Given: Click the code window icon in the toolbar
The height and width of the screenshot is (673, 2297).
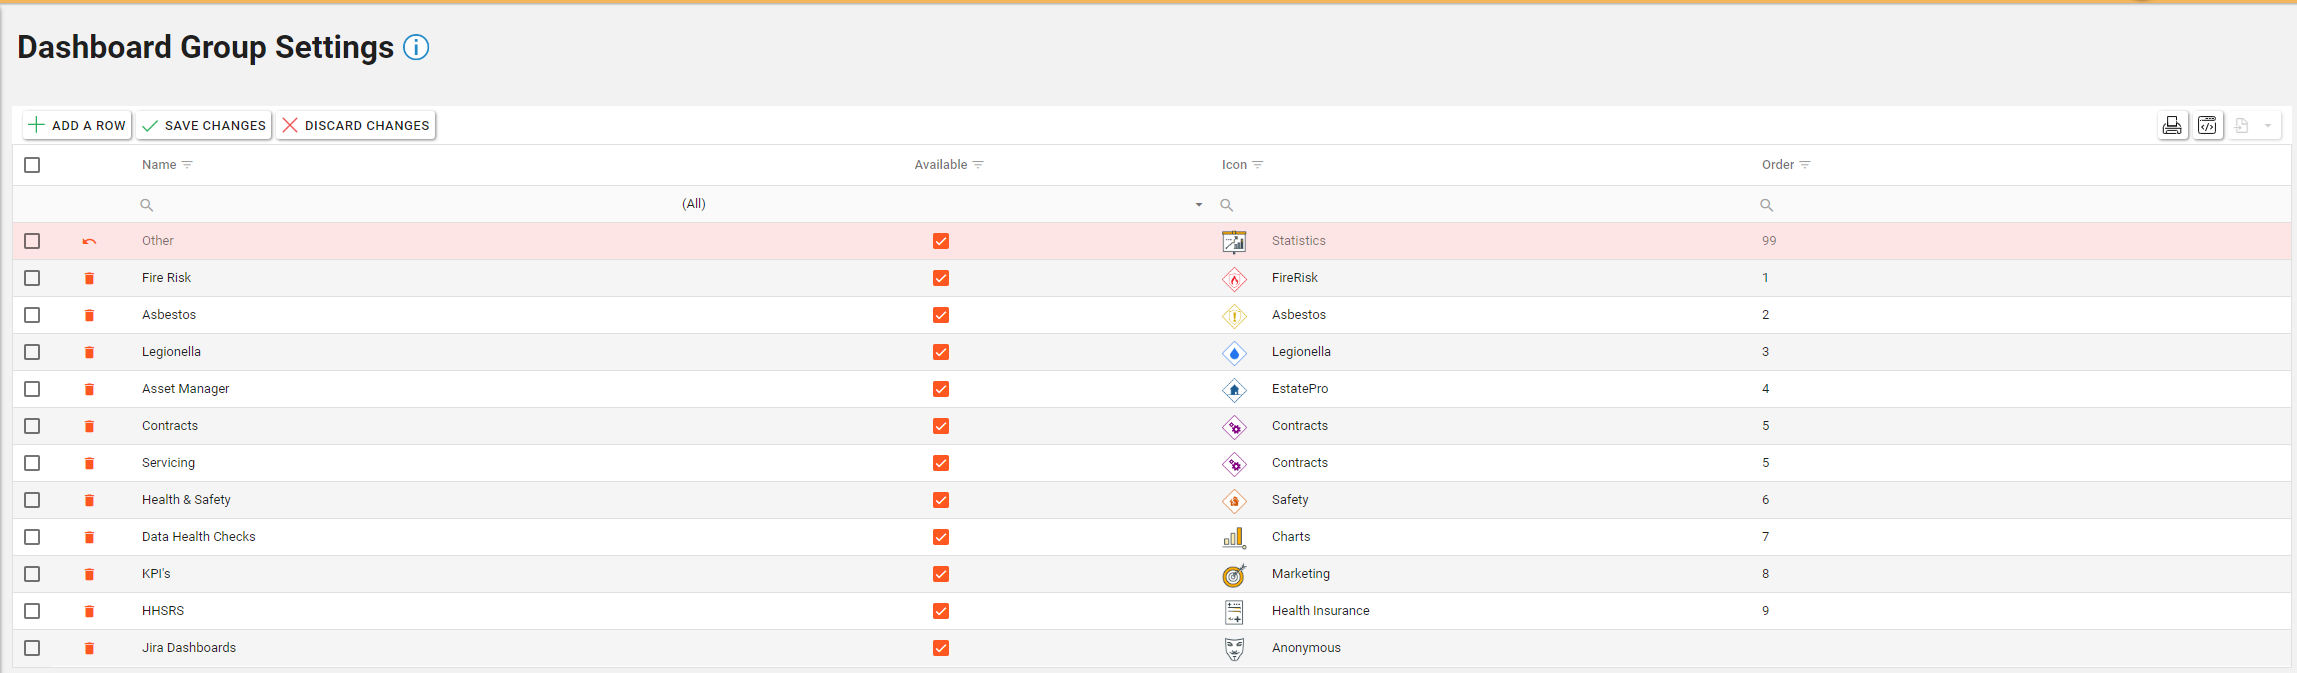Looking at the screenshot, I should pos(2207,125).
